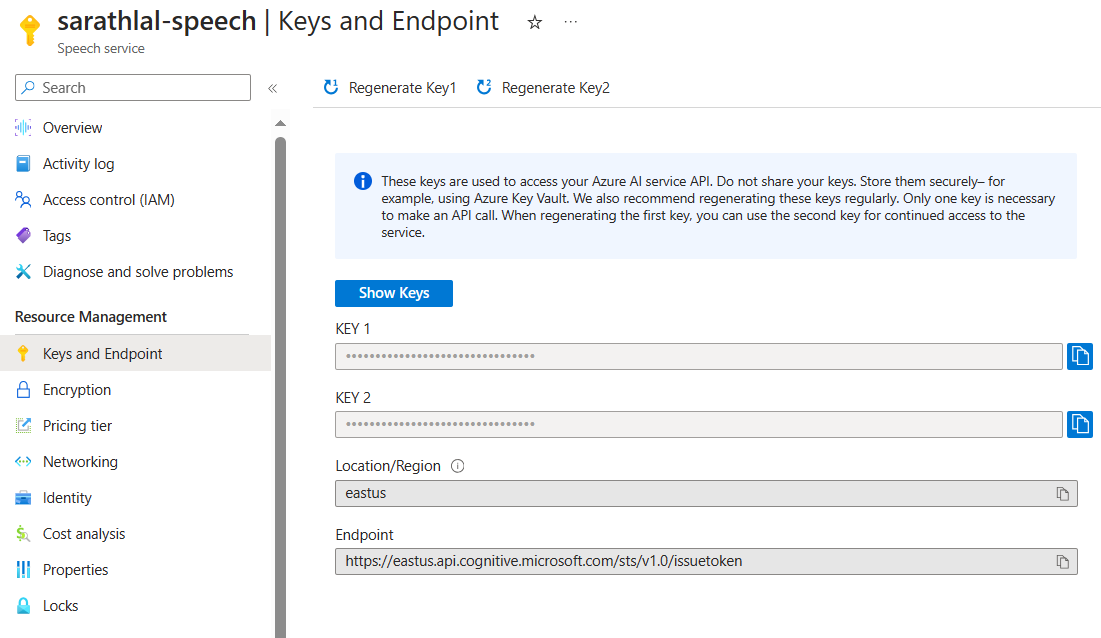Copy KEY 1 to the clipboard
The height and width of the screenshot is (638, 1101).
click(1080, 356)
